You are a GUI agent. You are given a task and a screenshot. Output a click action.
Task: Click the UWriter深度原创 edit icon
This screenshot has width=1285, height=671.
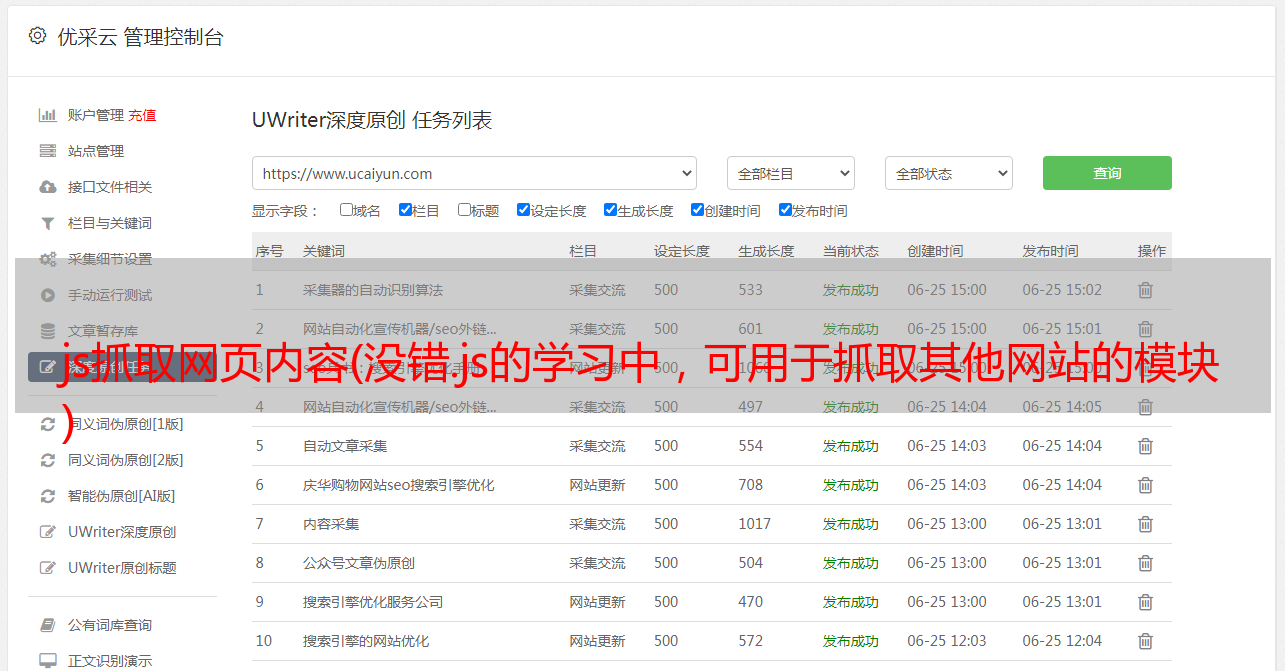[x=47, y=532]
